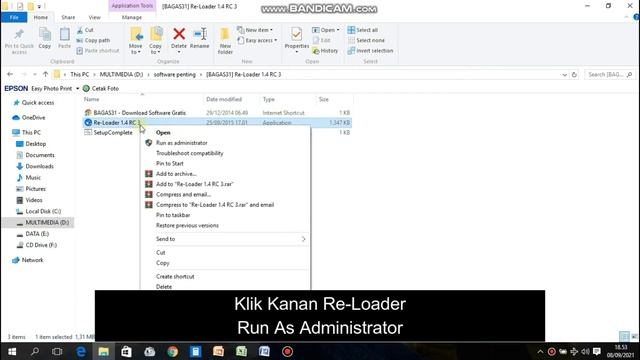Select Troubleshoot compatibility menu item

[189, 153]
